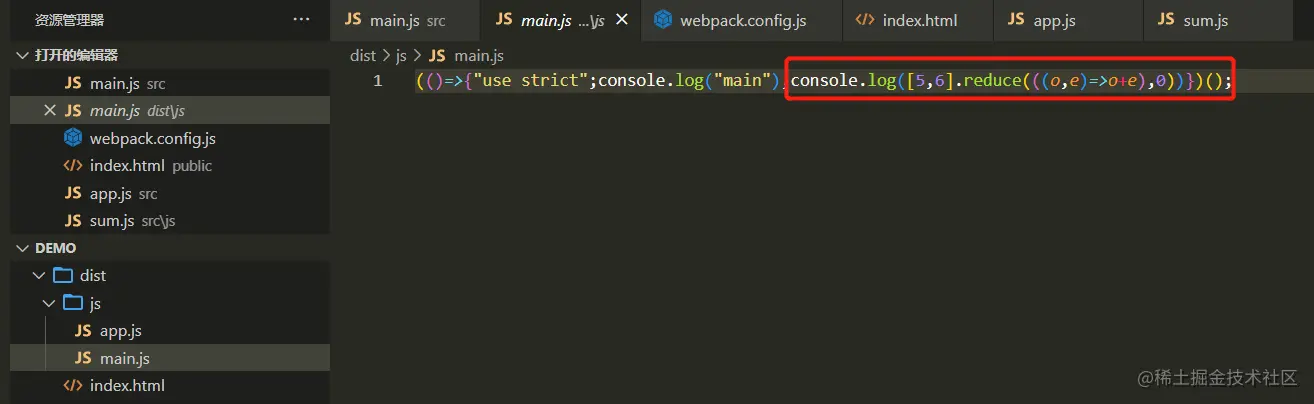The height and width of the screenshot is (404, 1314).
Task: Open the explorer panel's more actions menu
Action: (x=301, y=19)
